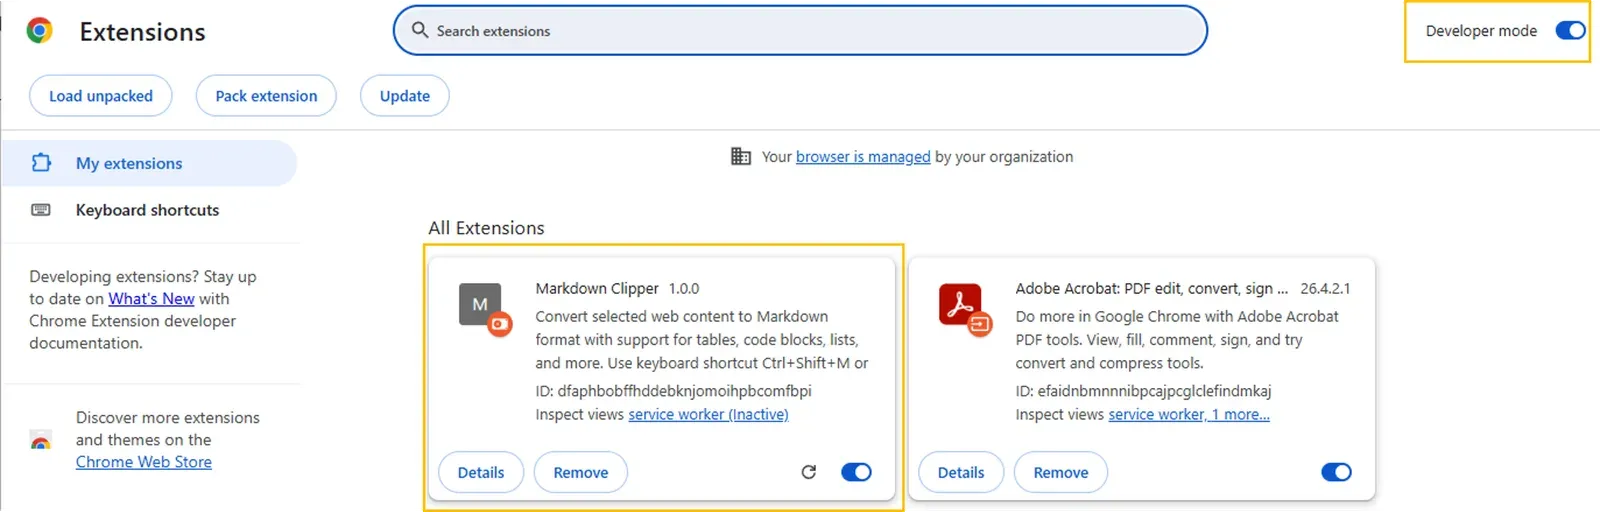
Task: Click ID efaidnbmnnnibpcajpcglclefindmkaj text
Action: 1143,391
